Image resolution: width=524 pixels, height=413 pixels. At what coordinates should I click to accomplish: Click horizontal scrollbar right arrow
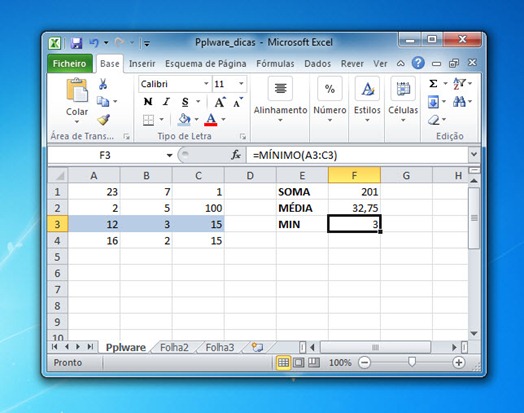pyautogui.click(x=454, y=348)
